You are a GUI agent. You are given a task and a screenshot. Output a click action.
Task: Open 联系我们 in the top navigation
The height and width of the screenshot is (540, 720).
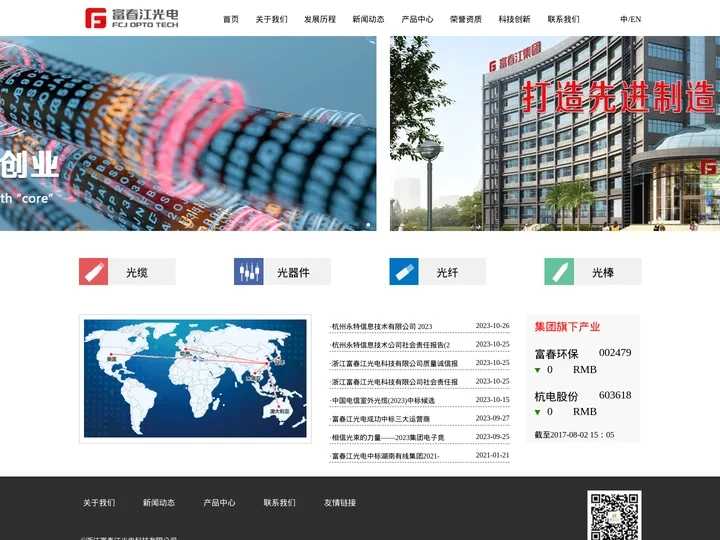[563, 19]
